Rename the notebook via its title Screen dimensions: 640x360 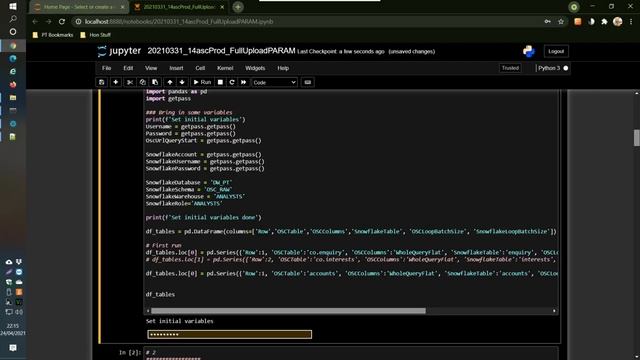(x=221, y=51)
